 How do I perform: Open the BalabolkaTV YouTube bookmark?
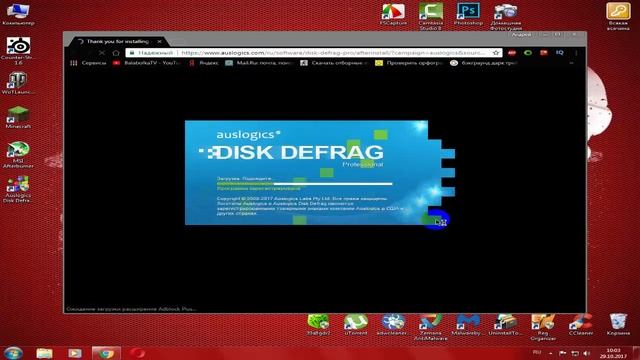pos(147,63)
